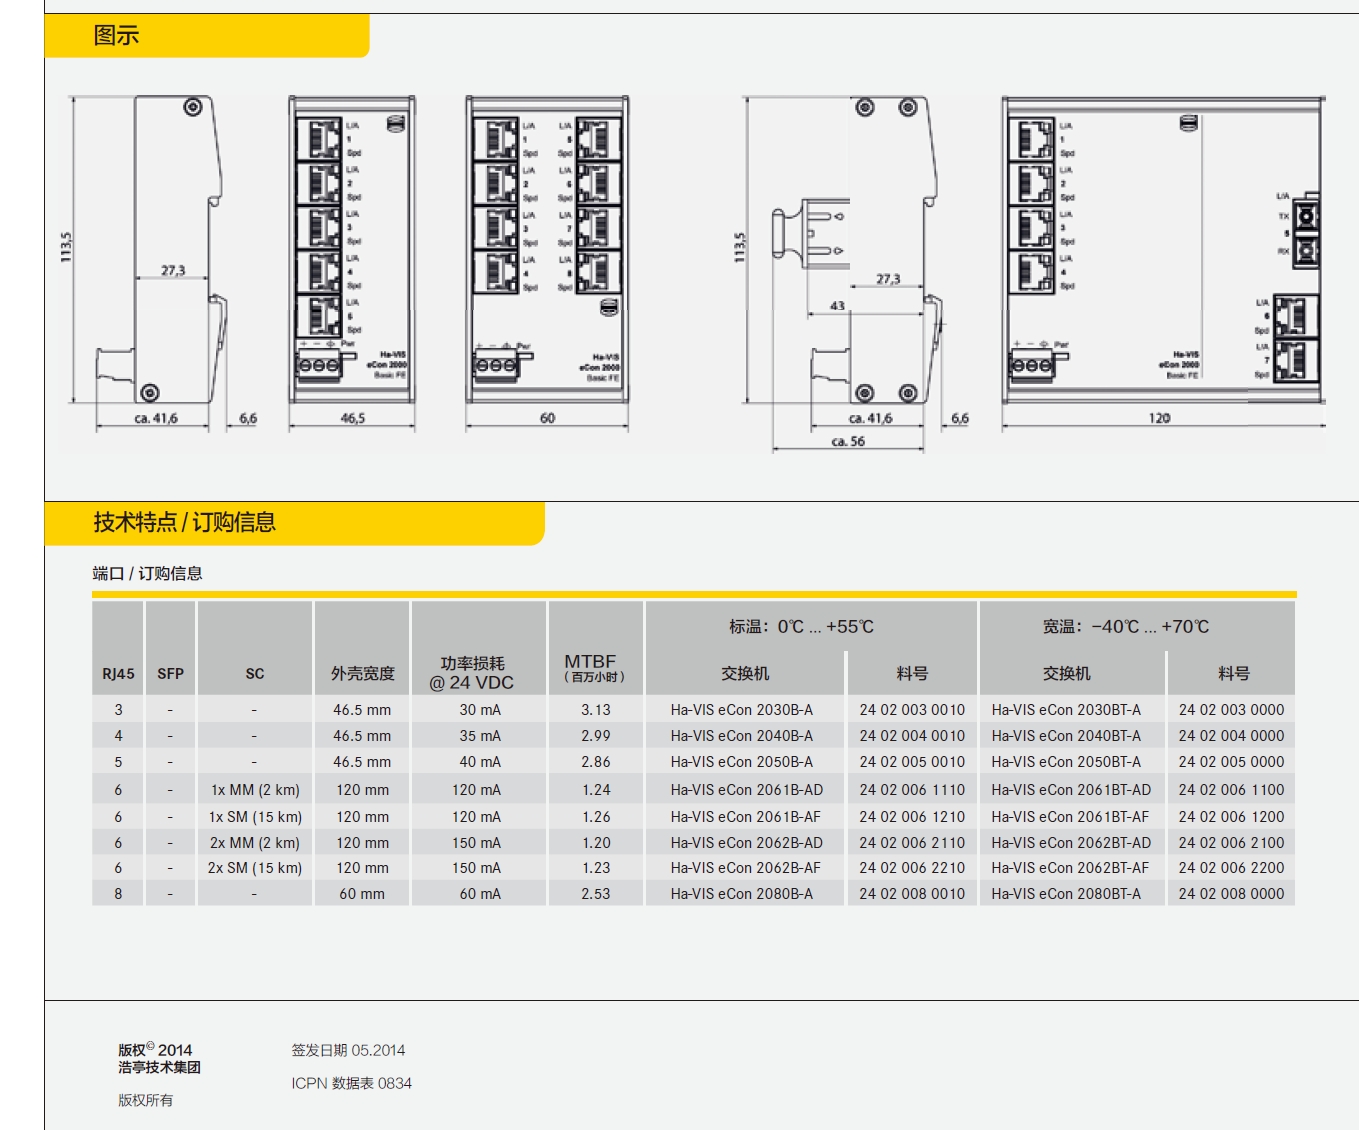Click the MTBF value 2.99
Screen dimensions: 1359x1130
point(596,736)
